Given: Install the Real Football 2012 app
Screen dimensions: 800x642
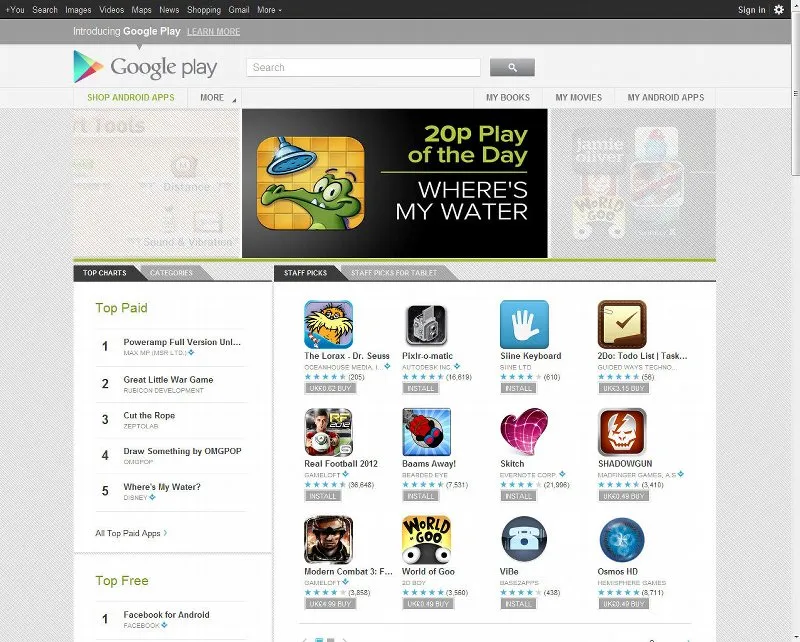Looking at the screenshot, I should click(x=322, y=496).
